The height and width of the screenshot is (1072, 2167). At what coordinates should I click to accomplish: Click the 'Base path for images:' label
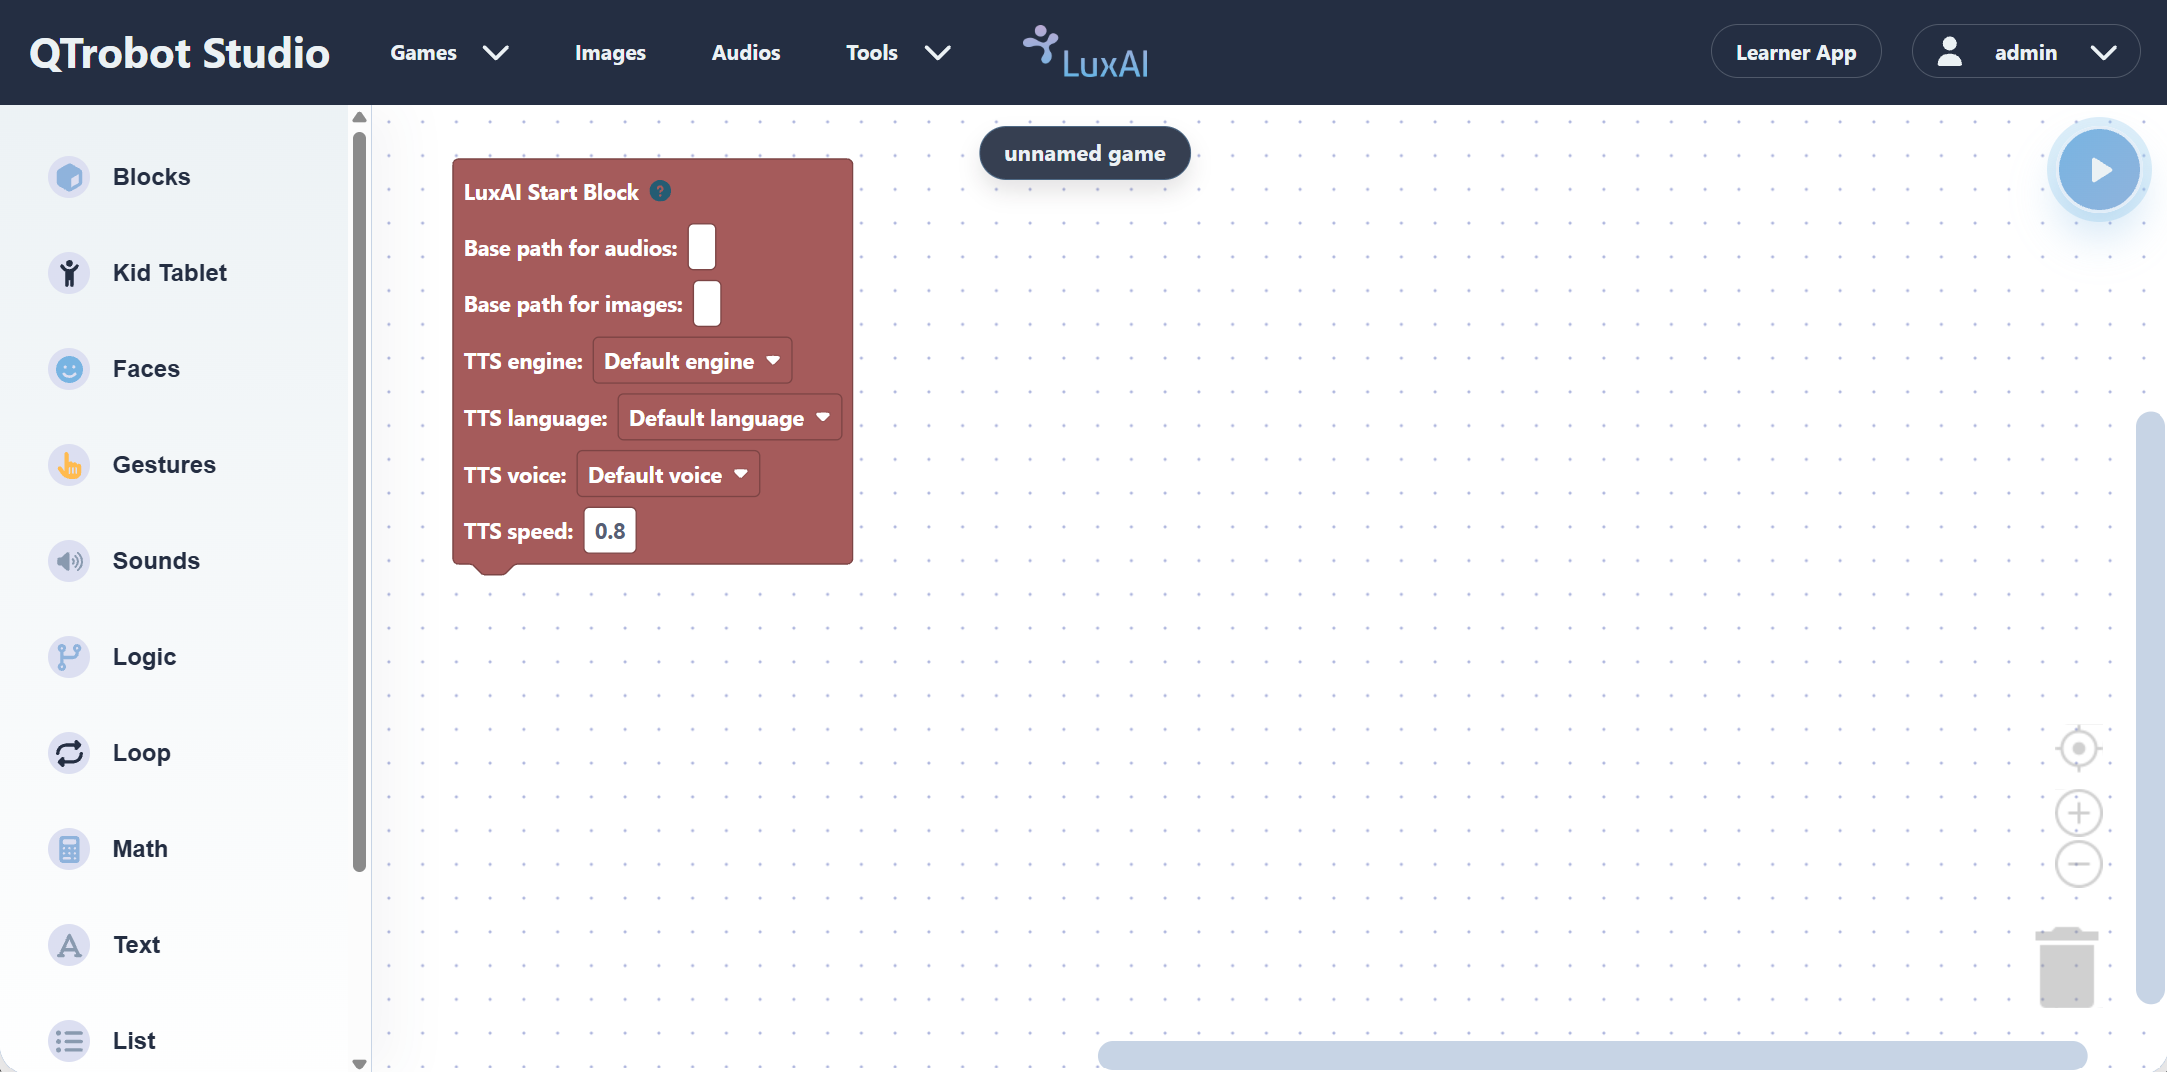573,305
